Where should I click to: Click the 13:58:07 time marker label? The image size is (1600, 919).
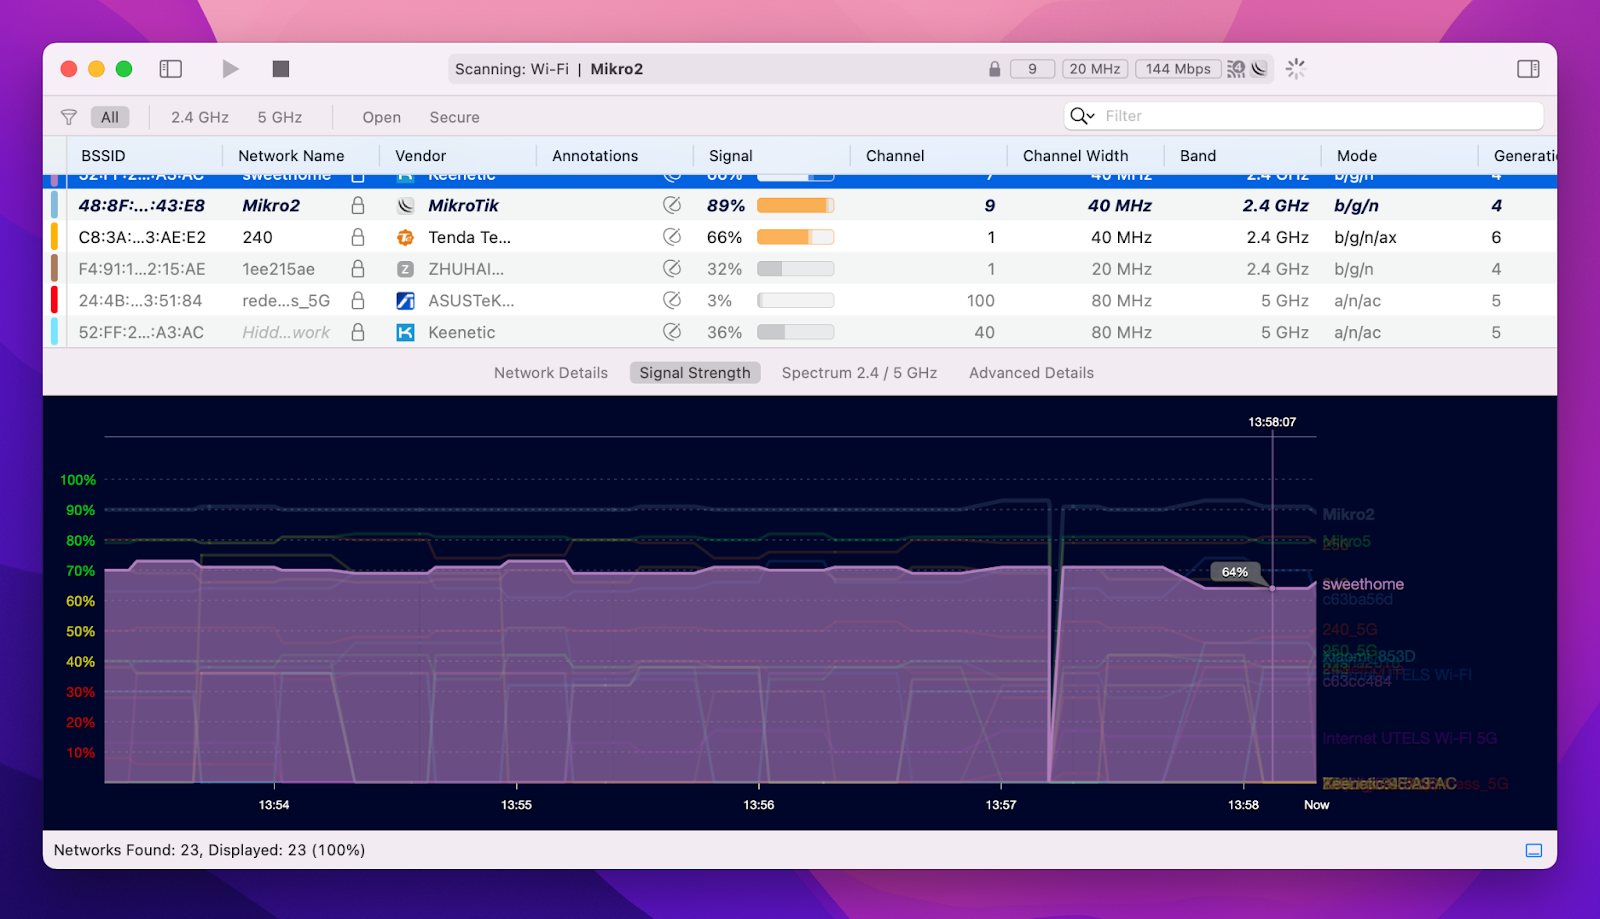pos(1272,422)
